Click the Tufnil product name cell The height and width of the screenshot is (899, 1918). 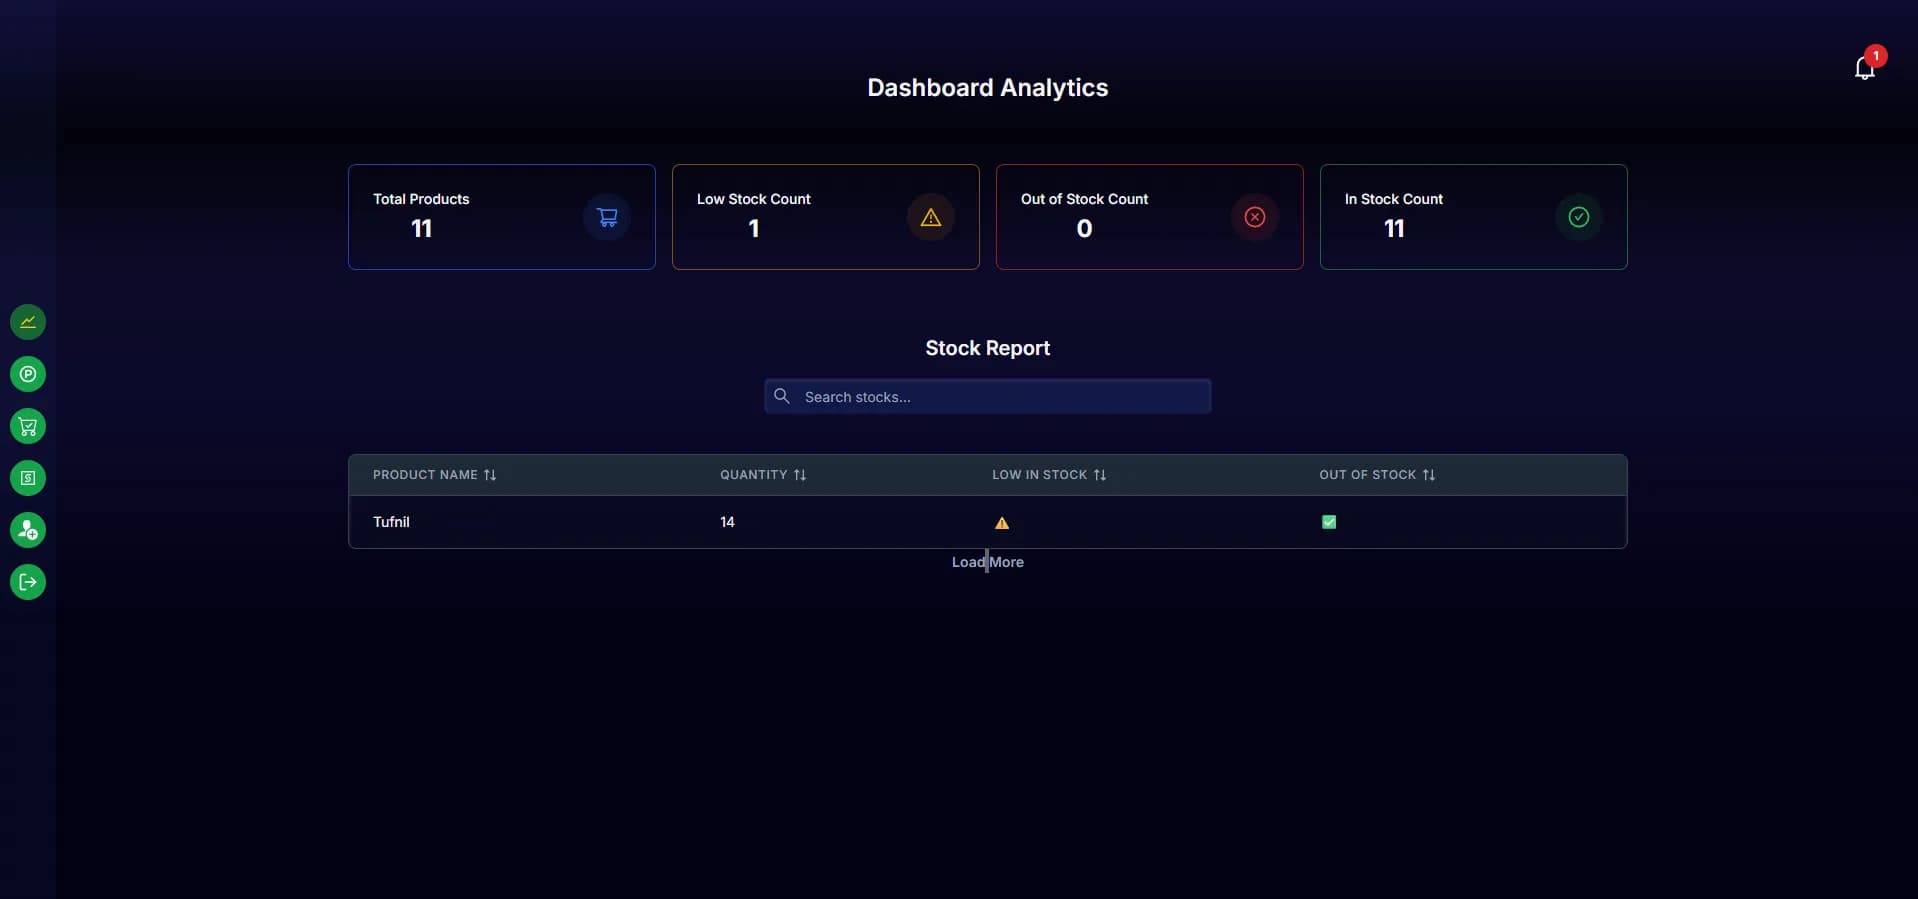pyautogui.click(x=391, y=522)
